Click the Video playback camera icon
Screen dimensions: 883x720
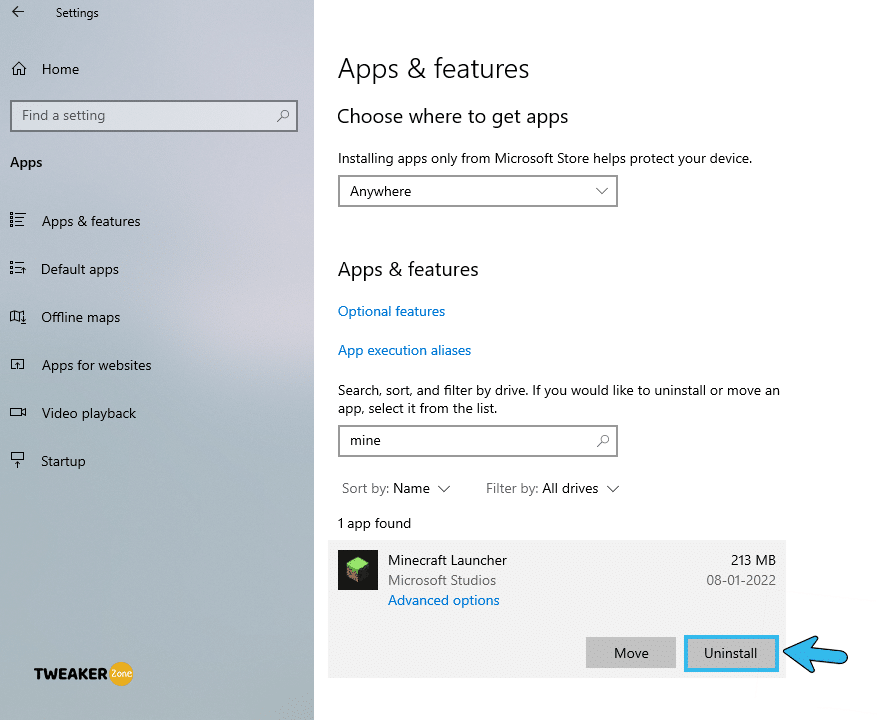pyautogui.click(x=18, y=412)
